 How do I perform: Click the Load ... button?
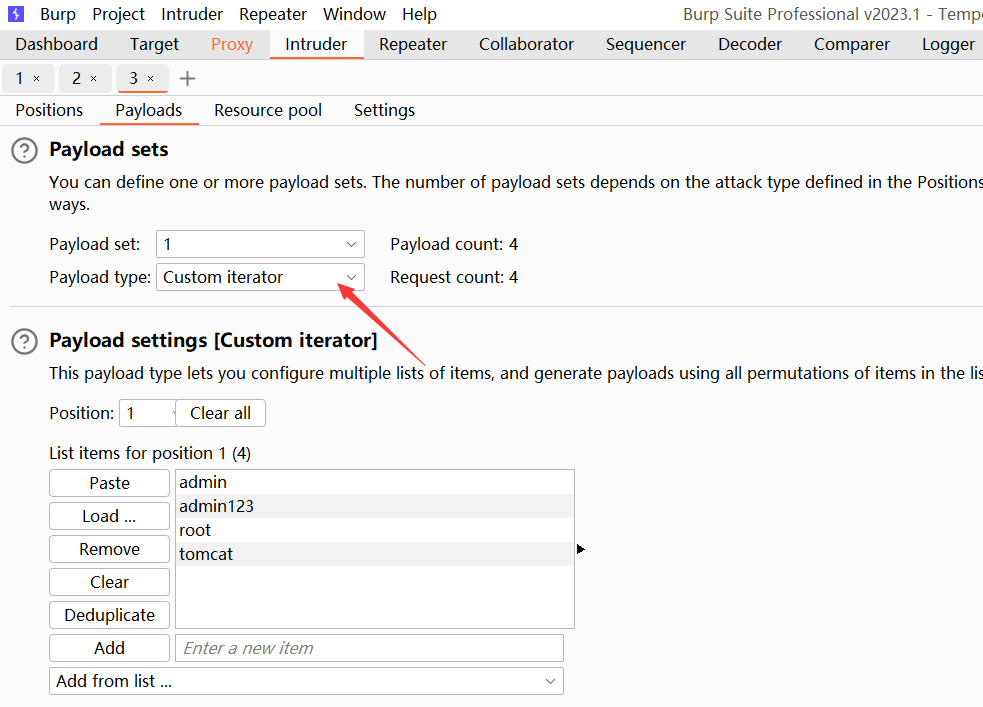pos(110,516)
